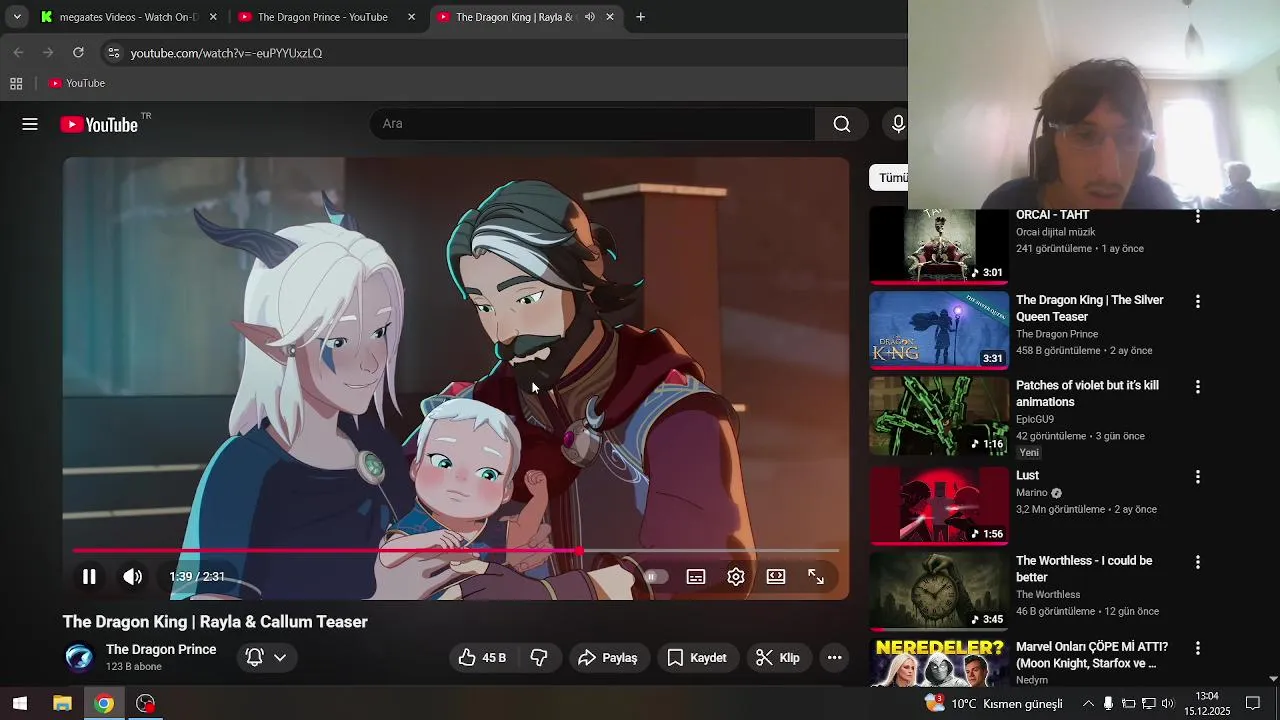Open options menu for Lust video

point(1198,477)
